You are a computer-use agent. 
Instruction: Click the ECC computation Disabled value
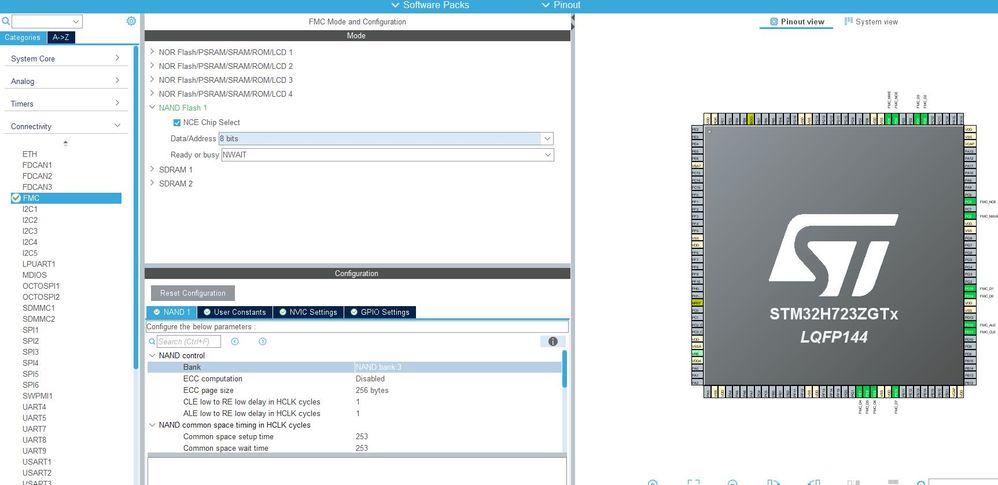[x=370, y=379]
